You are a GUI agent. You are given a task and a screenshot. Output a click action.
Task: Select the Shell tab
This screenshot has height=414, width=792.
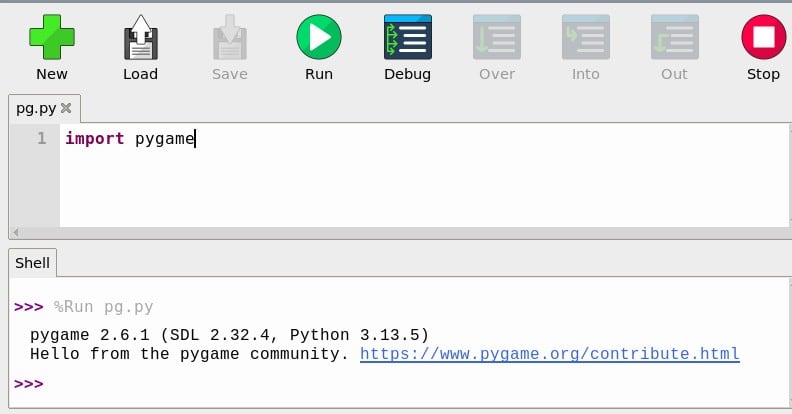tap(32, 263)
